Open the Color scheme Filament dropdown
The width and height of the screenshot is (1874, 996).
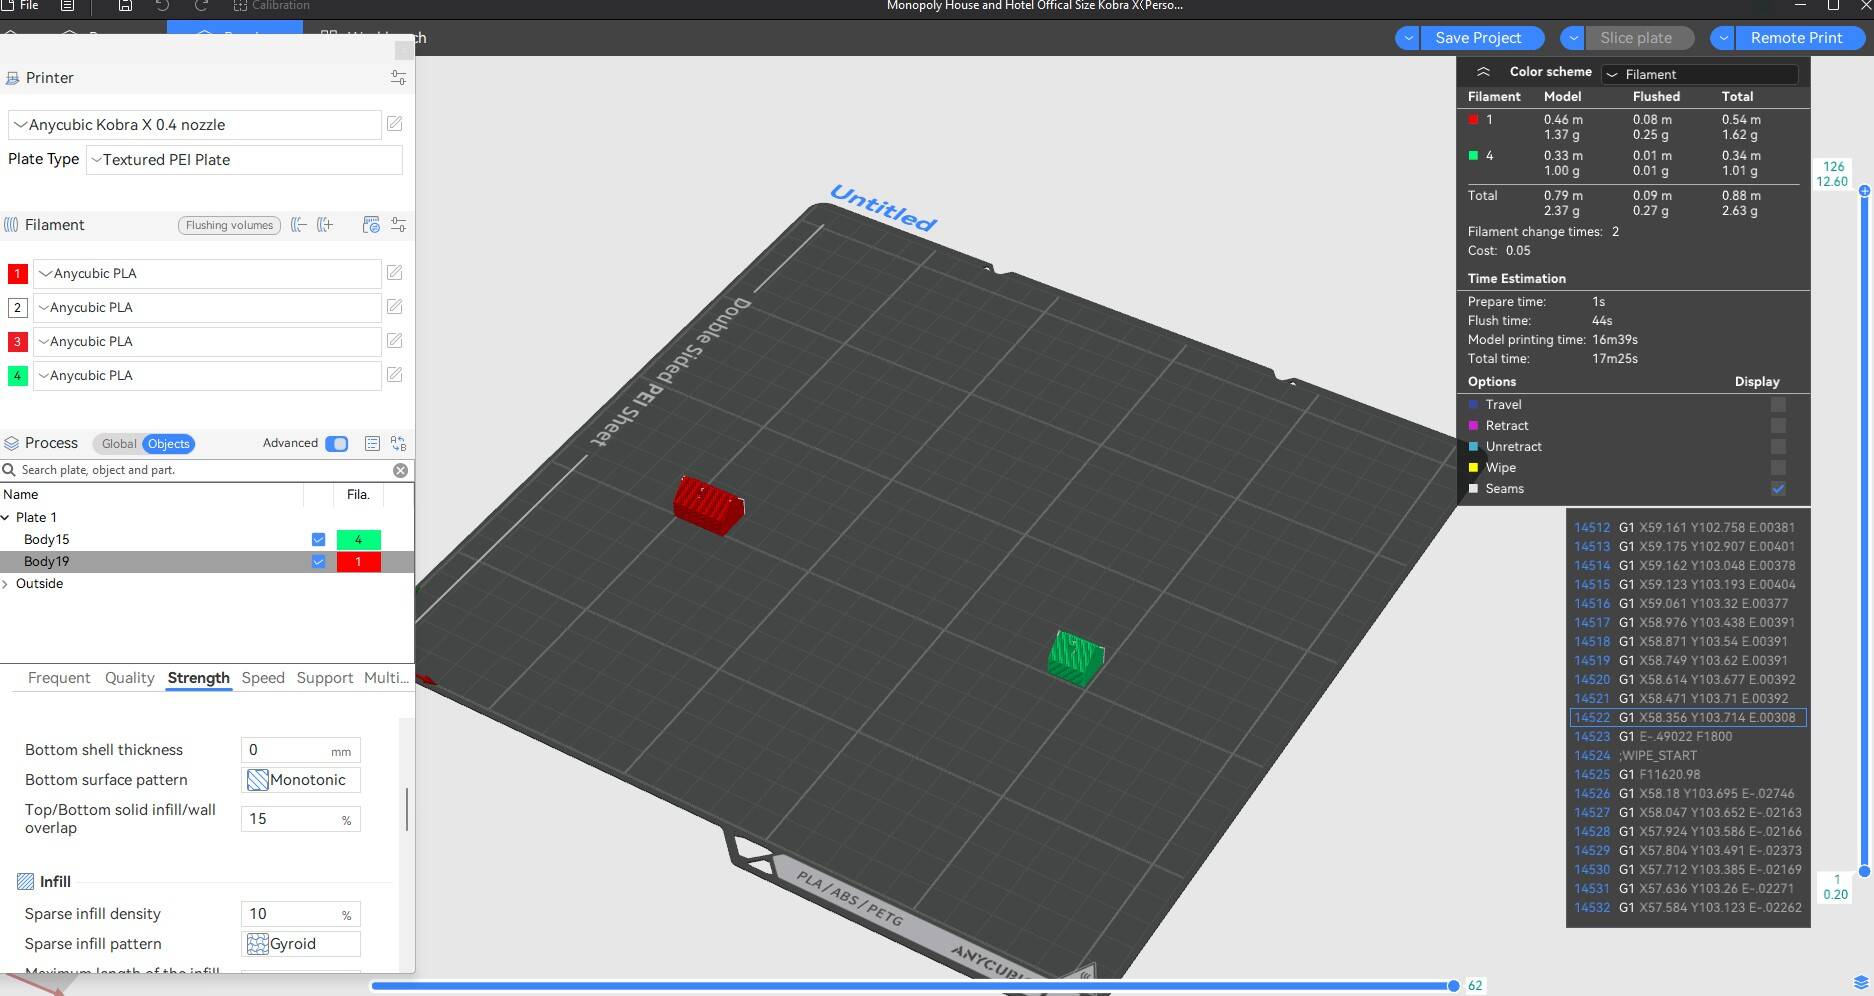pyautogui.click(x=1700, y=74)
